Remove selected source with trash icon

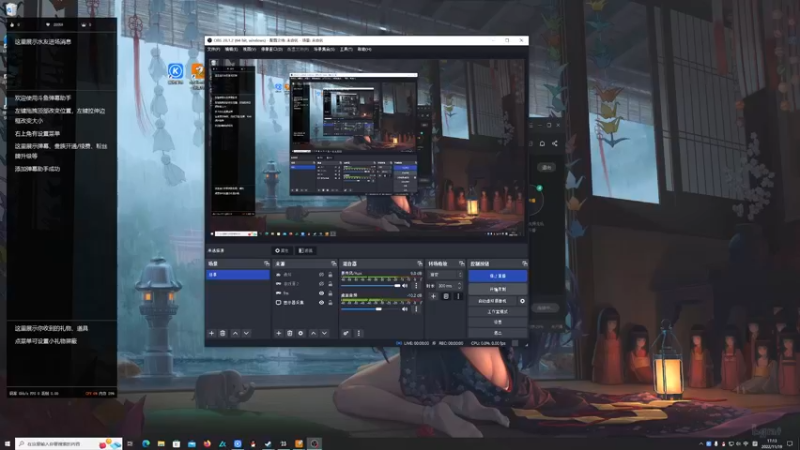click(x=290, y=333)
